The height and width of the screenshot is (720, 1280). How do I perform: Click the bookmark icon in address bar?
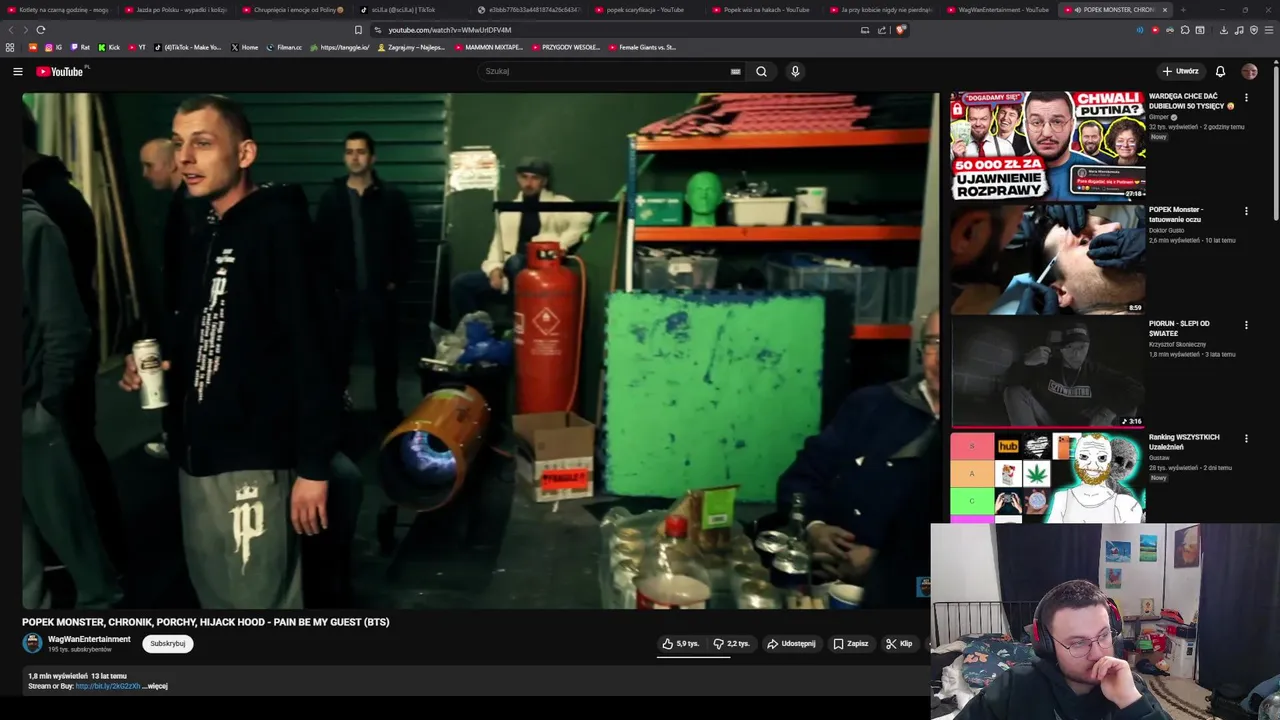358,30
